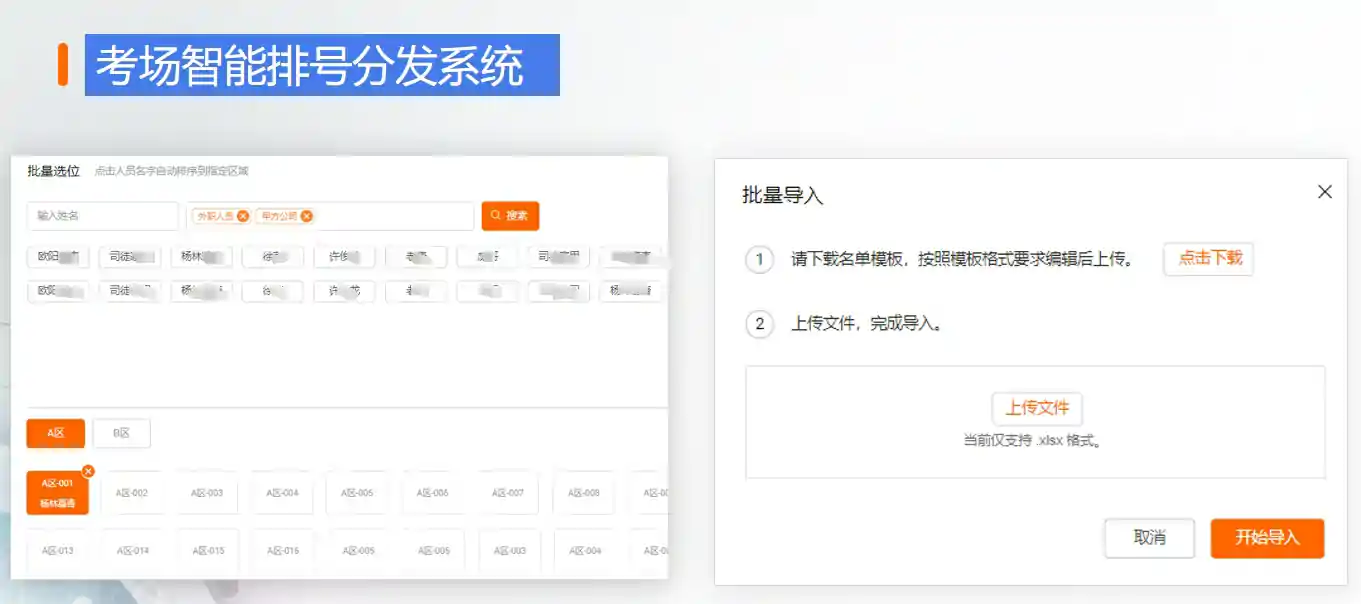This screenshot has width=1361, height=604.
Task: Select seat A区-013
Action: tap(57, 551)
